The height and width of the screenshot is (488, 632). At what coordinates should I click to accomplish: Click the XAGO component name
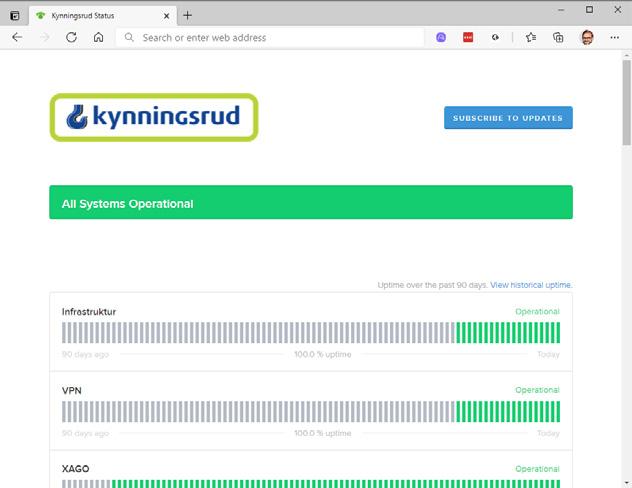click(75, 469)
